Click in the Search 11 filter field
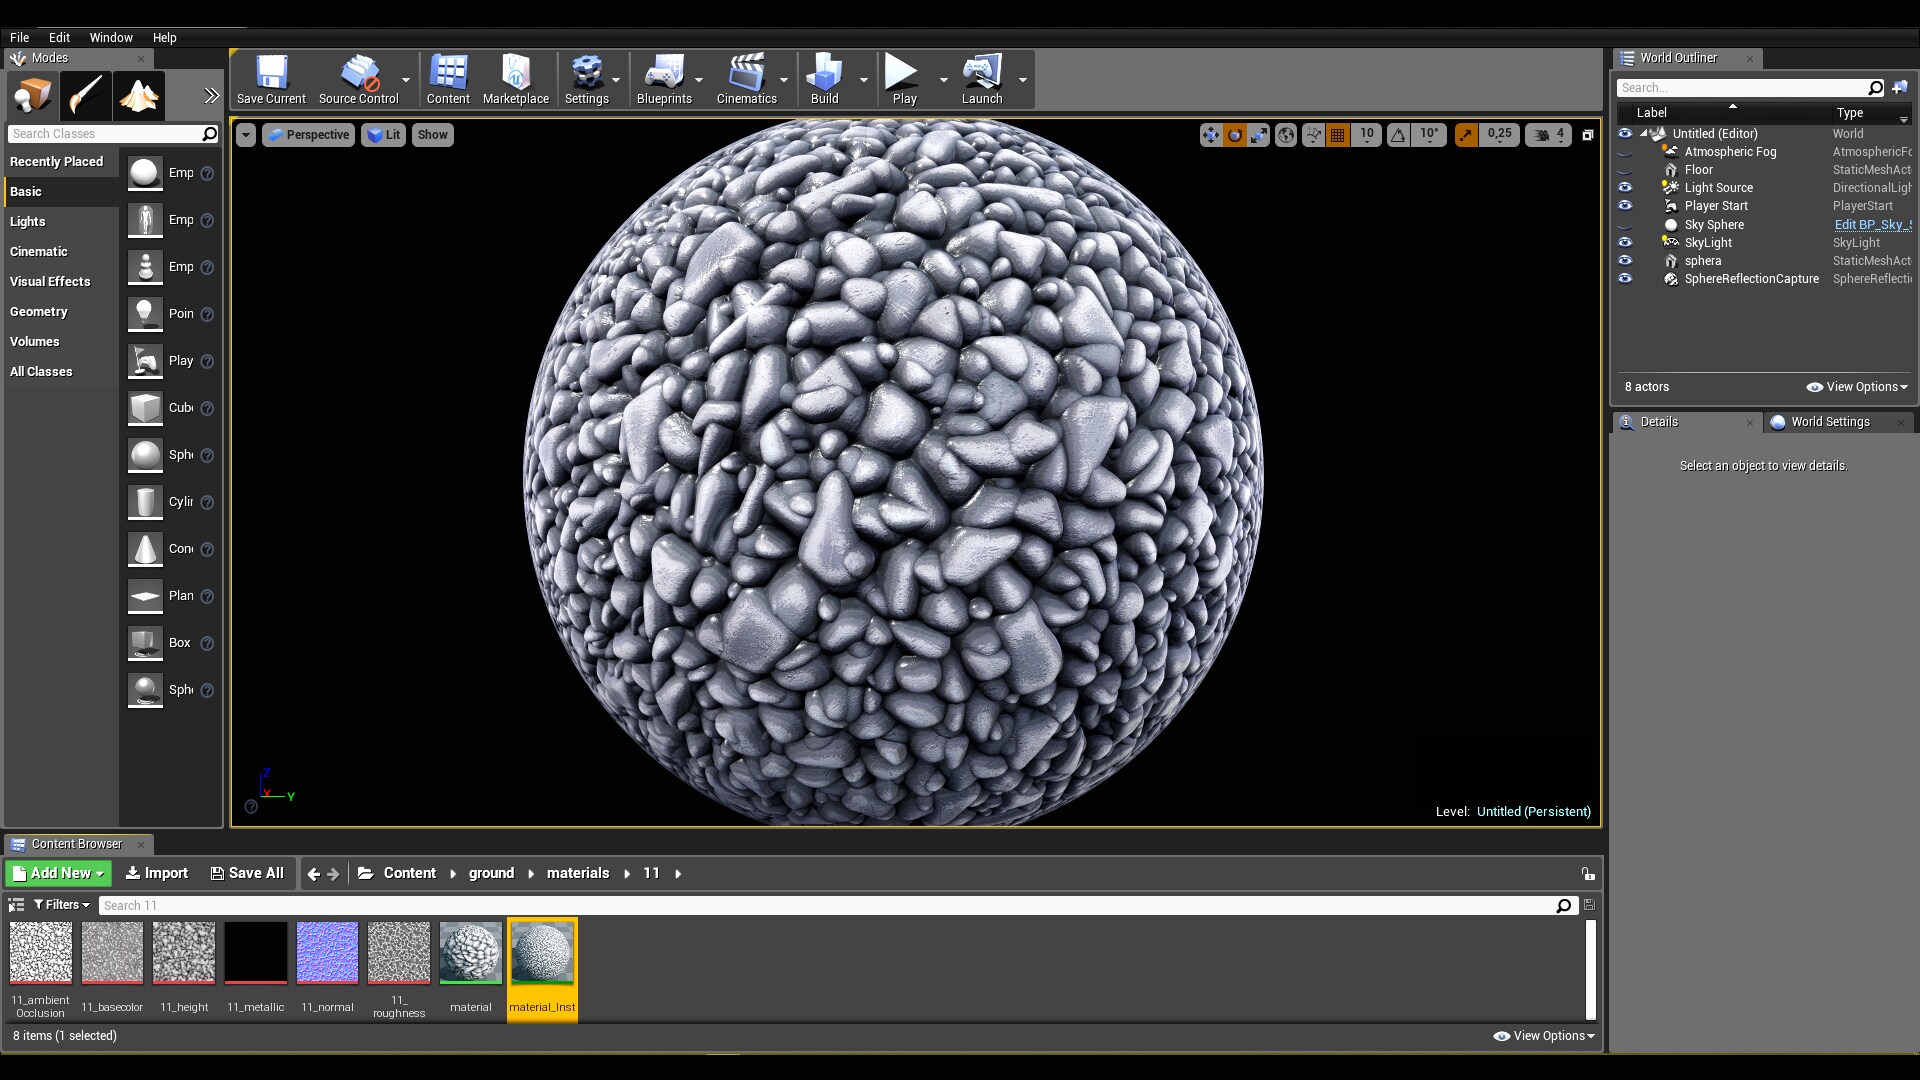This screenshot has width=1920, height=1080. (400, 905)
